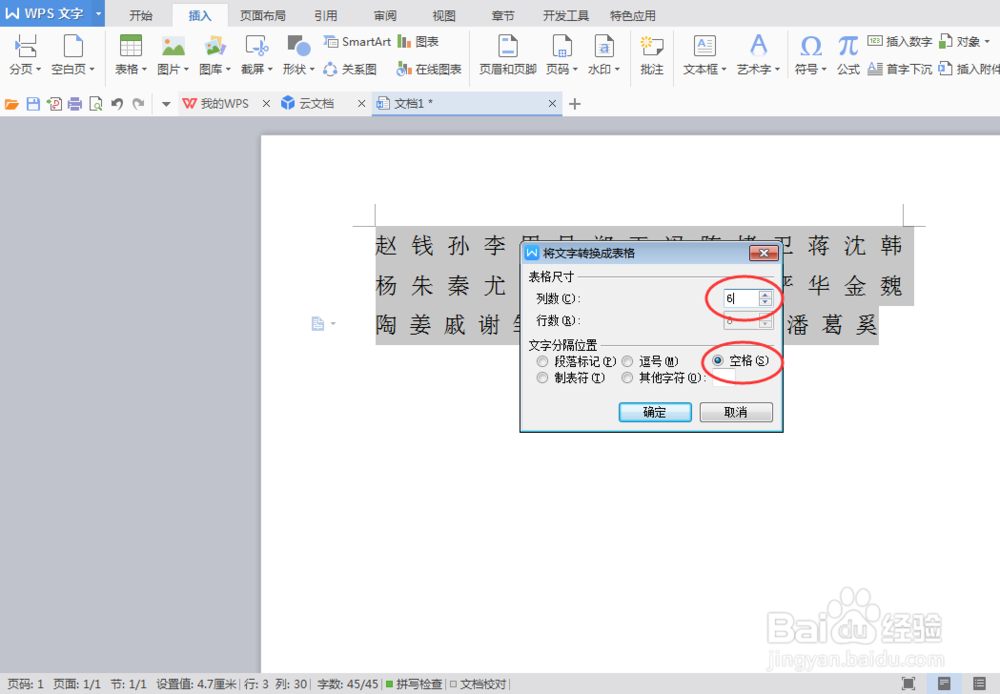Undo the last action

tap(117, 104)
